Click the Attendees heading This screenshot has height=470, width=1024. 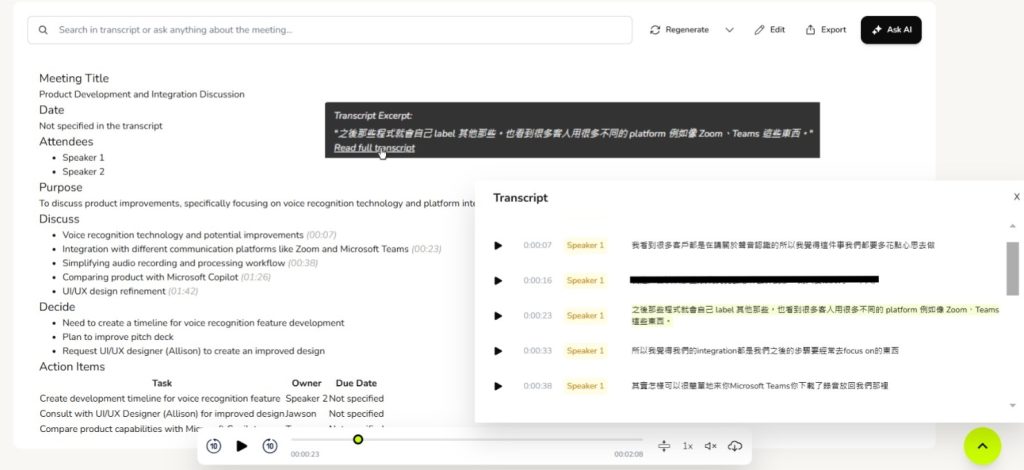pyautogui.click(x=66, y=142)
